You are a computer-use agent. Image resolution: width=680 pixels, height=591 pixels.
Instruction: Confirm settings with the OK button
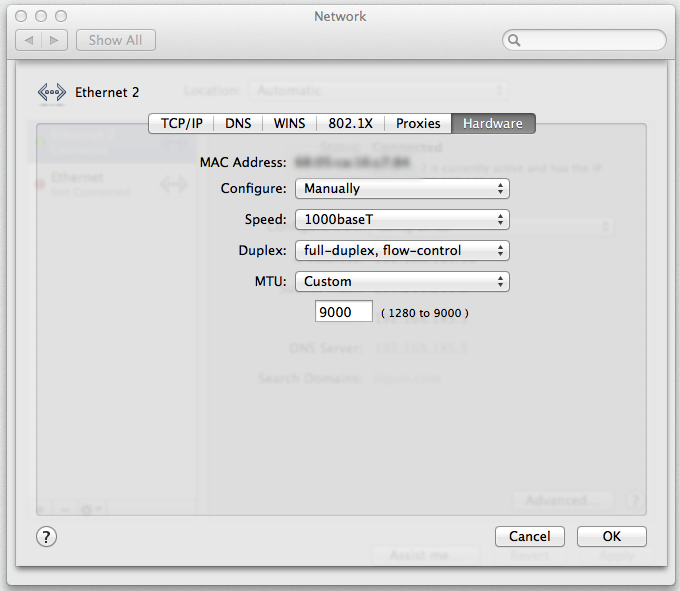click(611, 536)
